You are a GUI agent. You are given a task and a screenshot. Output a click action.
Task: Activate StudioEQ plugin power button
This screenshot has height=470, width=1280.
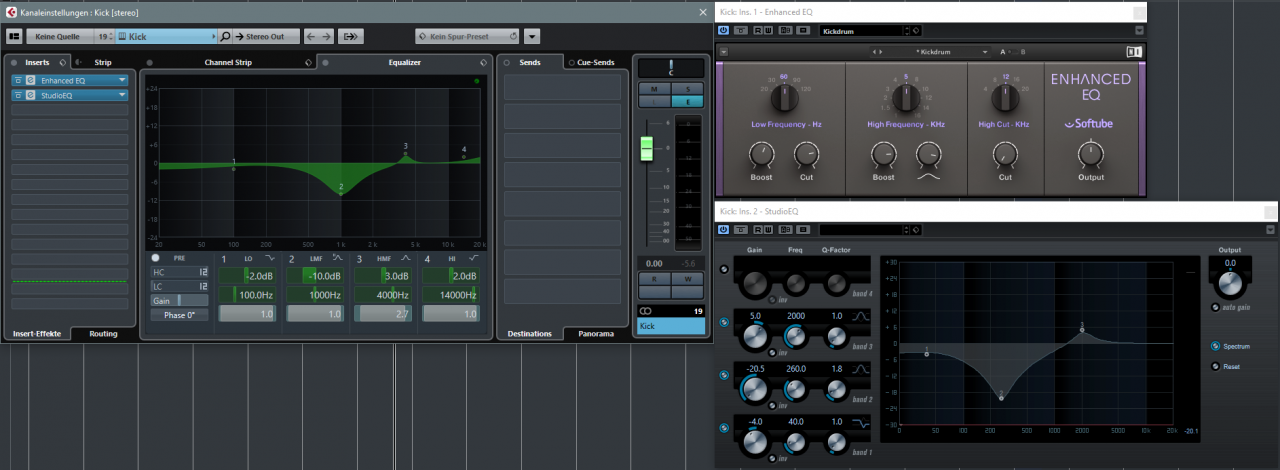[724, 230]
